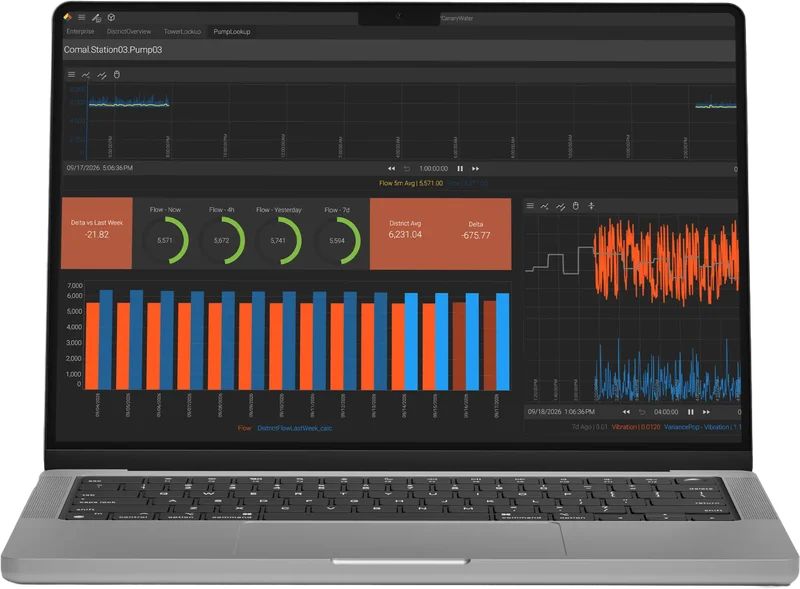This screenshot has width=800, height=589.
Task: Fast-forward the vibration chart time
Action: tap(706, 412)
